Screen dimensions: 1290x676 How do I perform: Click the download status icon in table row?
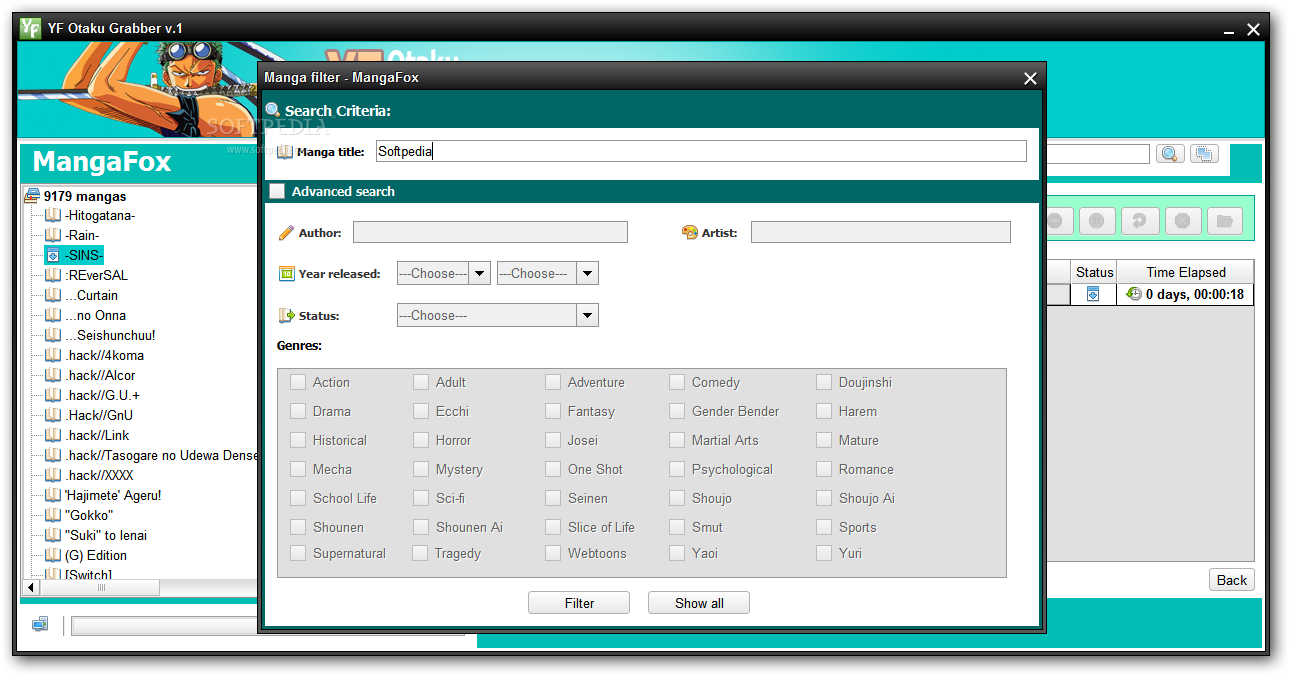point(1093,294)
